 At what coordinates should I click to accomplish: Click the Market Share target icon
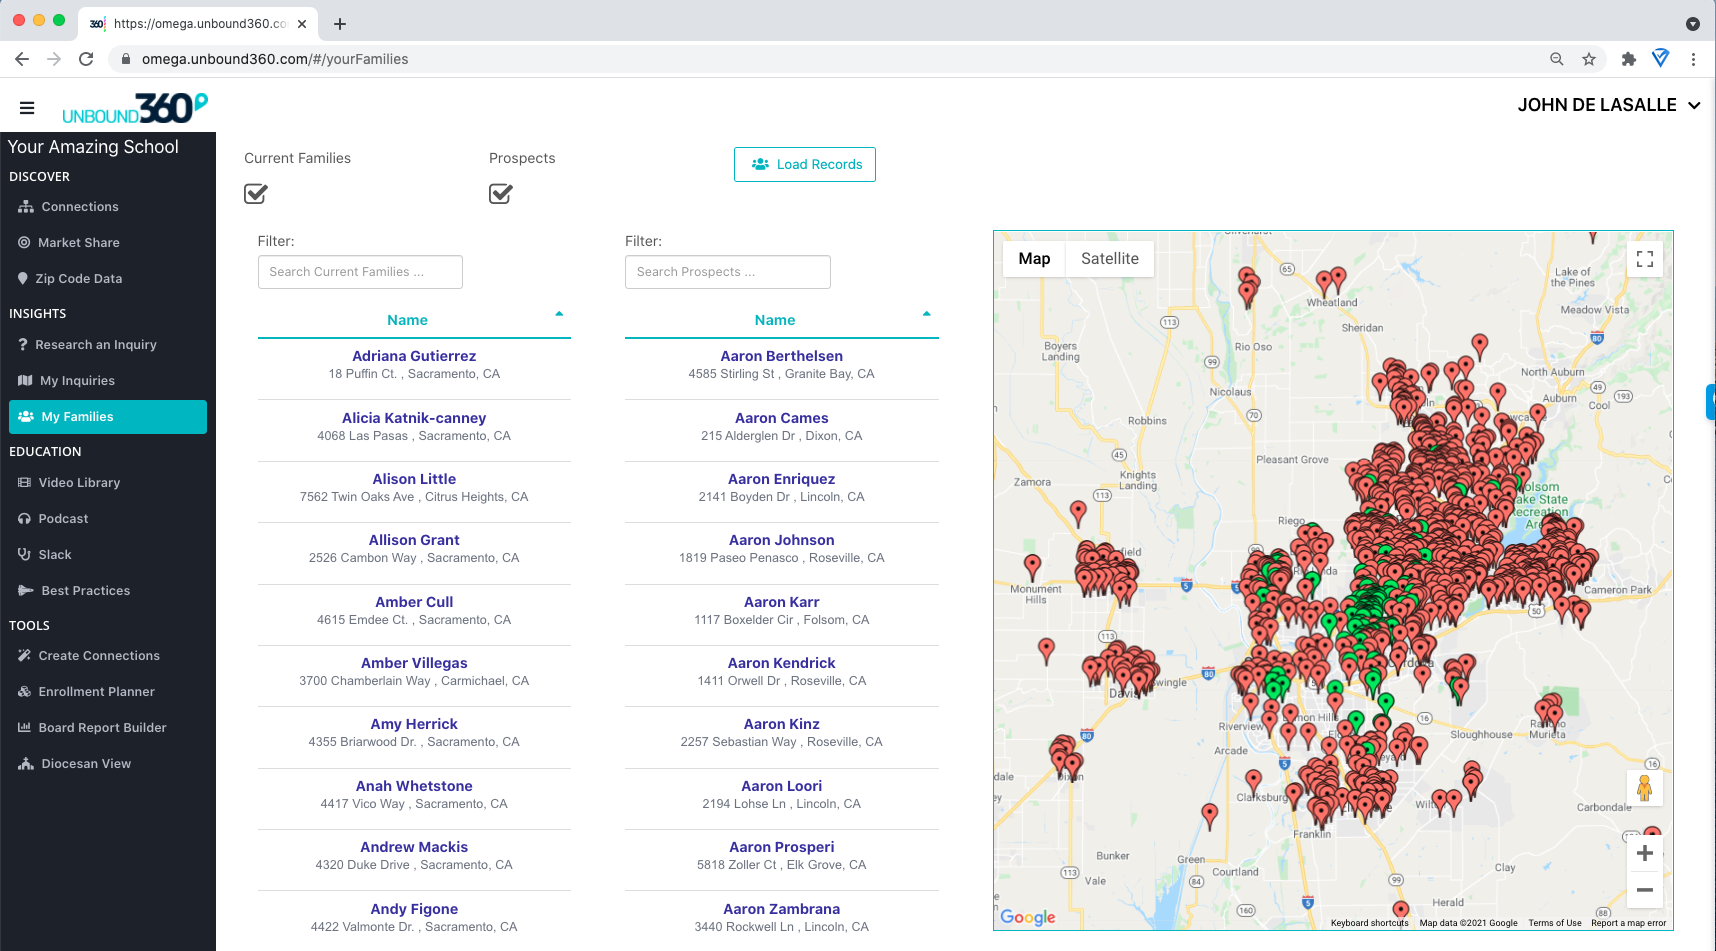[x=24, y=243]
